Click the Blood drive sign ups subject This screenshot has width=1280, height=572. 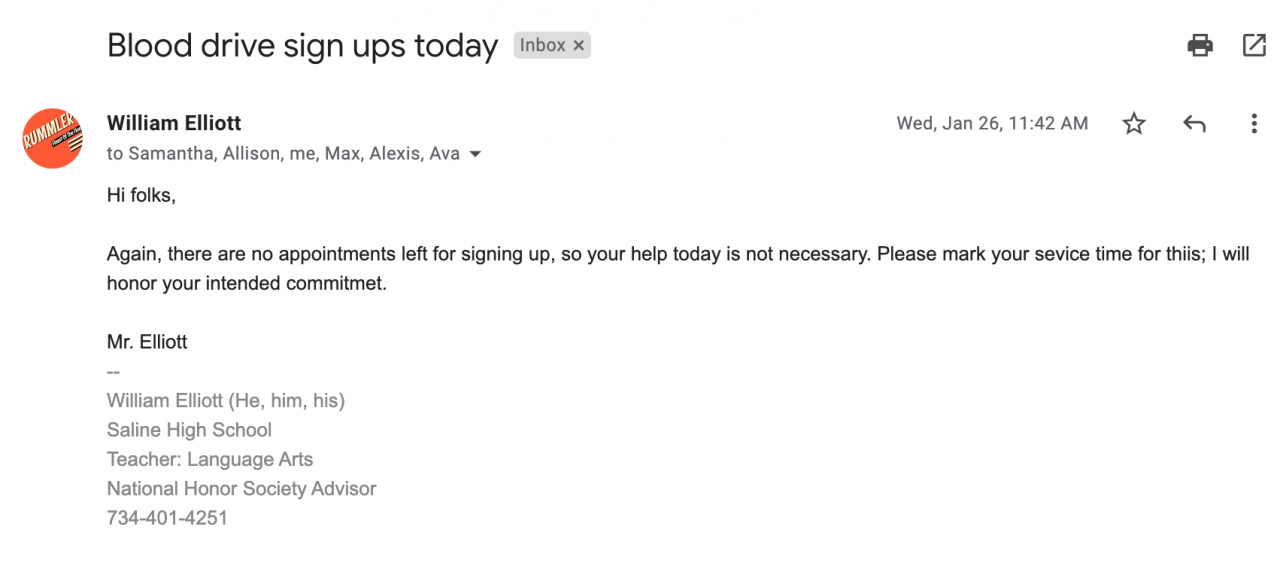coord(302,46)
